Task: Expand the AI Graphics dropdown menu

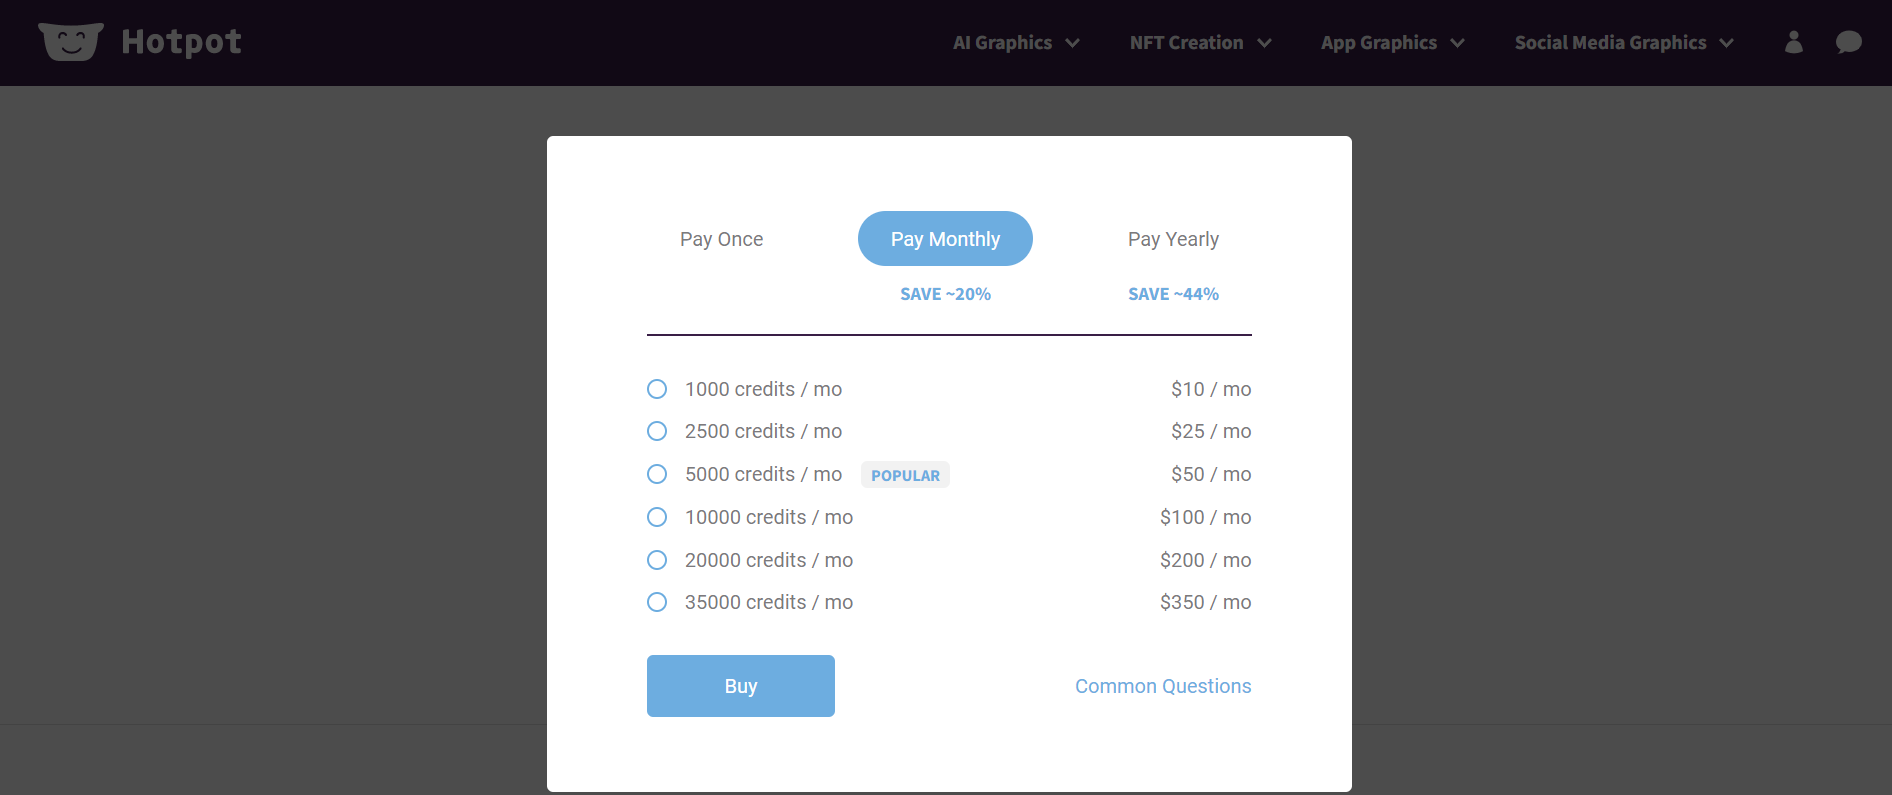Action: tap(1016, 43)
